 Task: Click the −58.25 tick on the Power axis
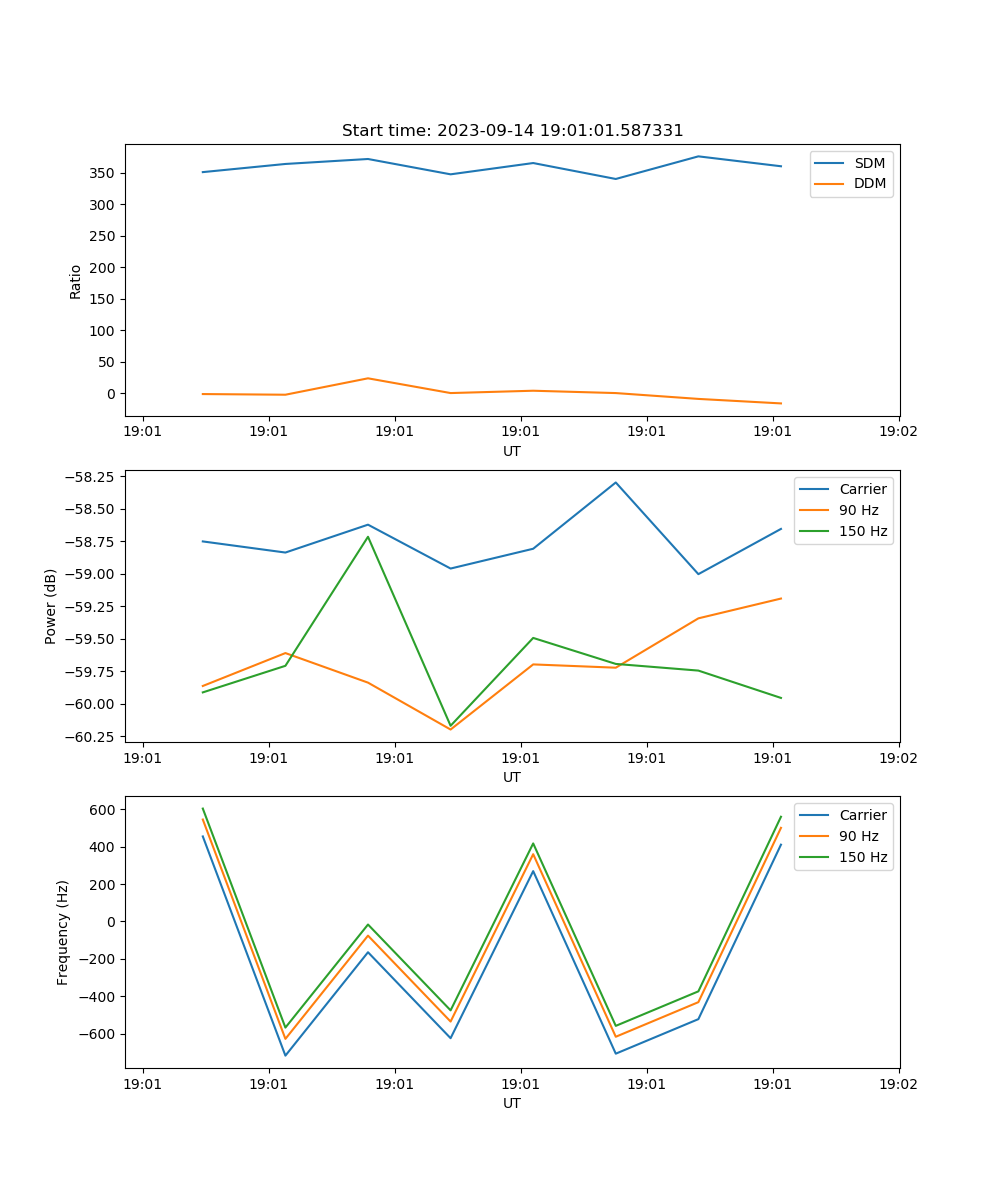[x=88, y=477]
